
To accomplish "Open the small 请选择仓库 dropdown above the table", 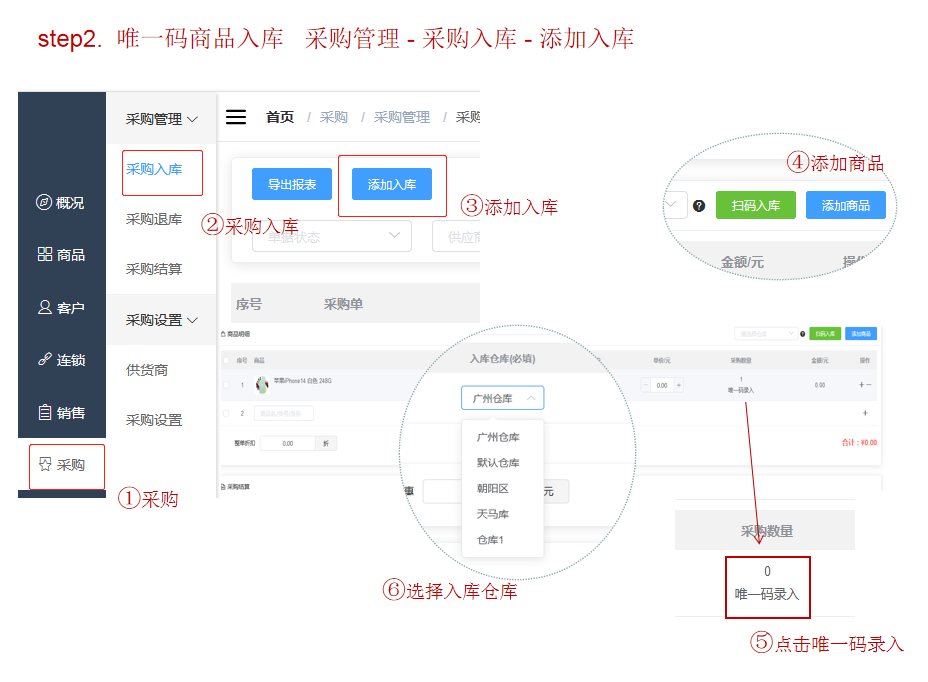I will click(766, 334).
